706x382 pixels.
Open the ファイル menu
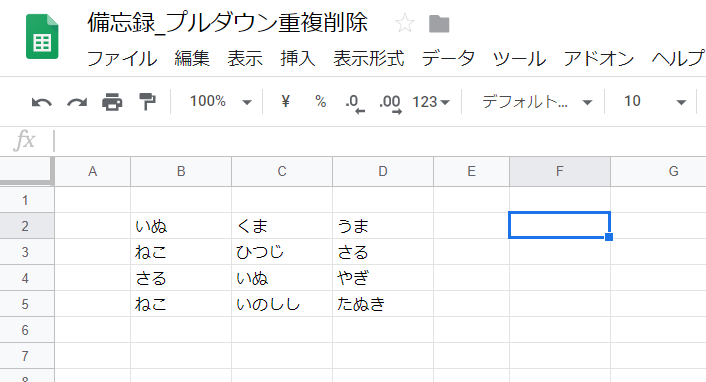(122, 59)
